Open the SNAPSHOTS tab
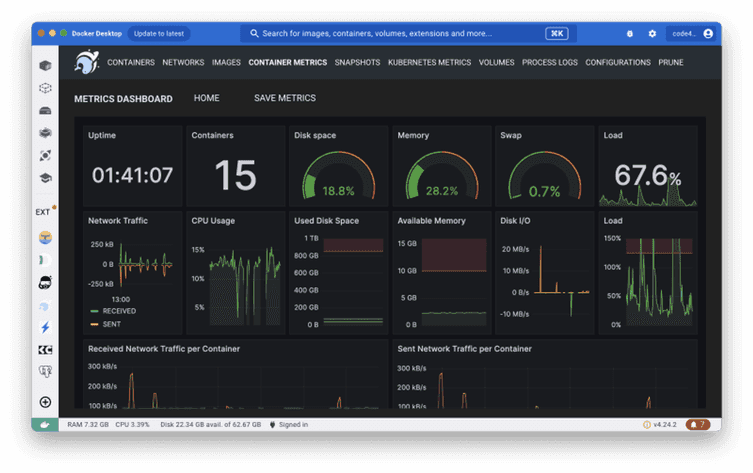The width and height of the screenshot is (753, 473). point(357,62)
